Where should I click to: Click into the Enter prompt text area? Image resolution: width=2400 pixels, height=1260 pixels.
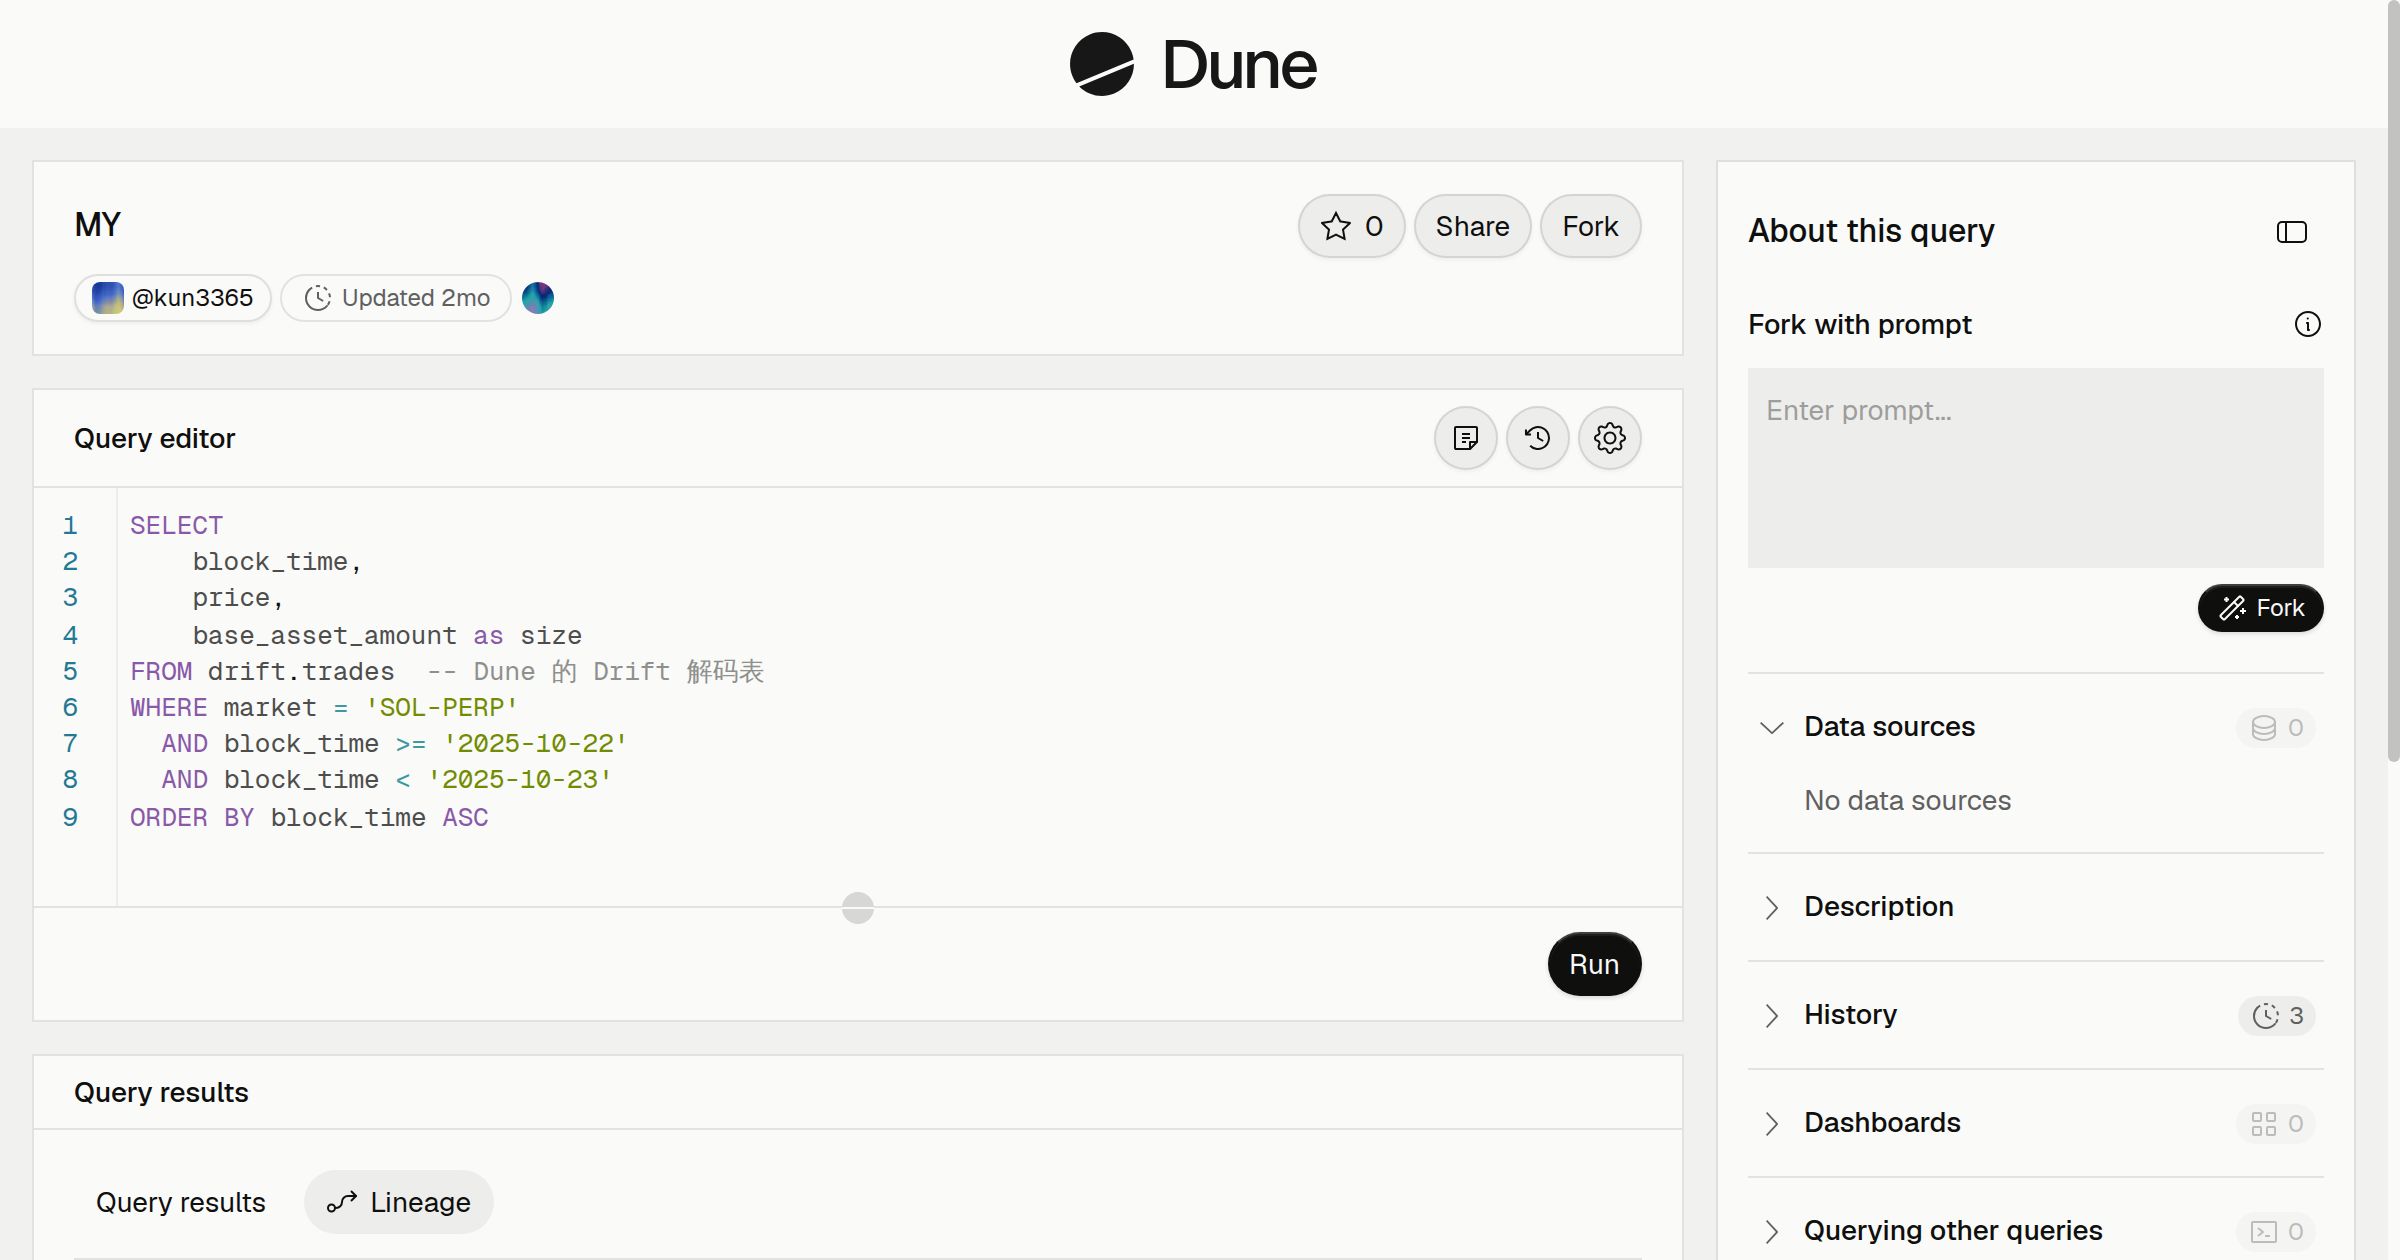click(2035, 468)
